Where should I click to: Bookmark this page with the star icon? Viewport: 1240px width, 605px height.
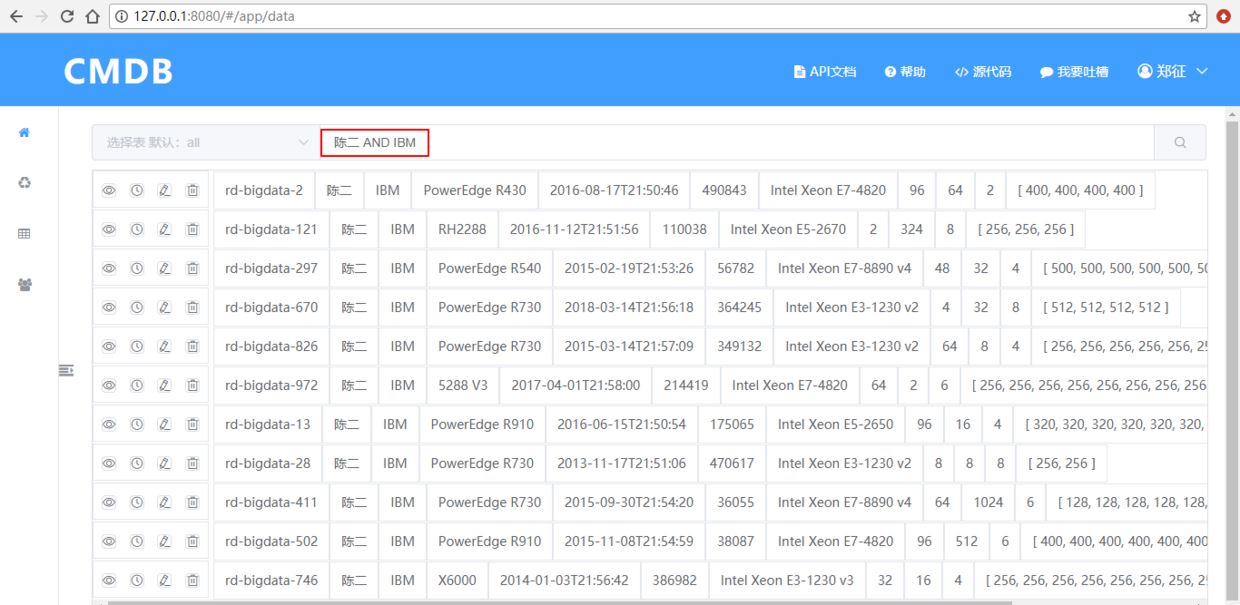(1194, 16)
